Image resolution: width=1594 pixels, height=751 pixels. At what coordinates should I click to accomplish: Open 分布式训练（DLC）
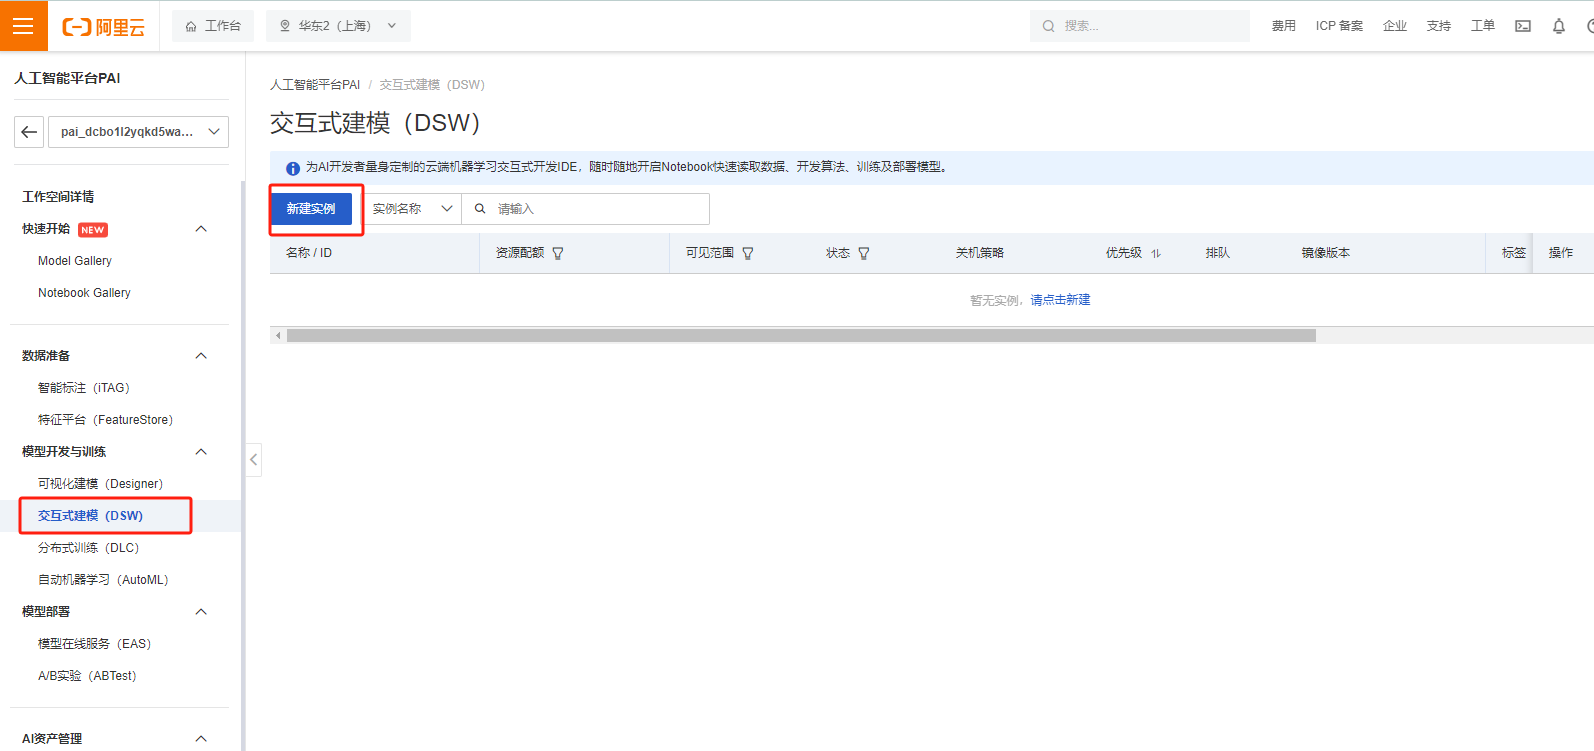coord(89,548)
